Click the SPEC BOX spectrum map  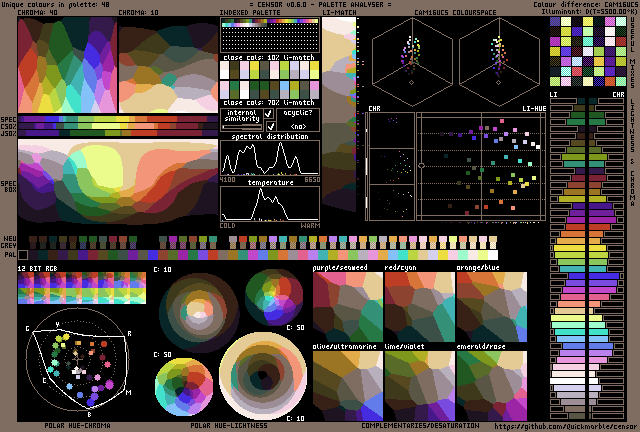point(118,182)
